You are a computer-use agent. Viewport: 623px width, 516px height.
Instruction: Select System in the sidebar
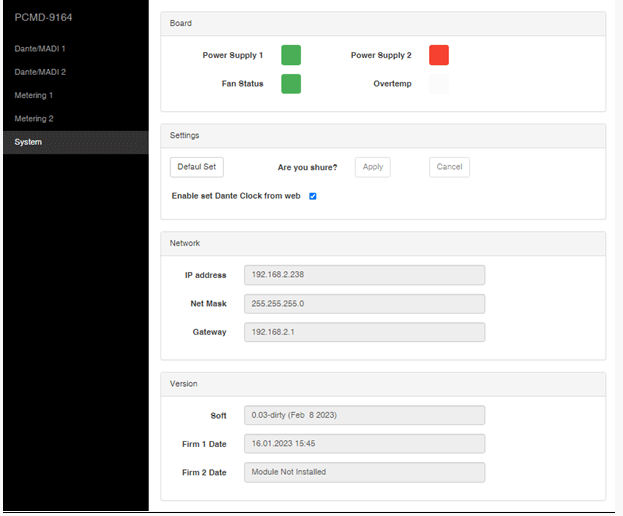(28, 142)
